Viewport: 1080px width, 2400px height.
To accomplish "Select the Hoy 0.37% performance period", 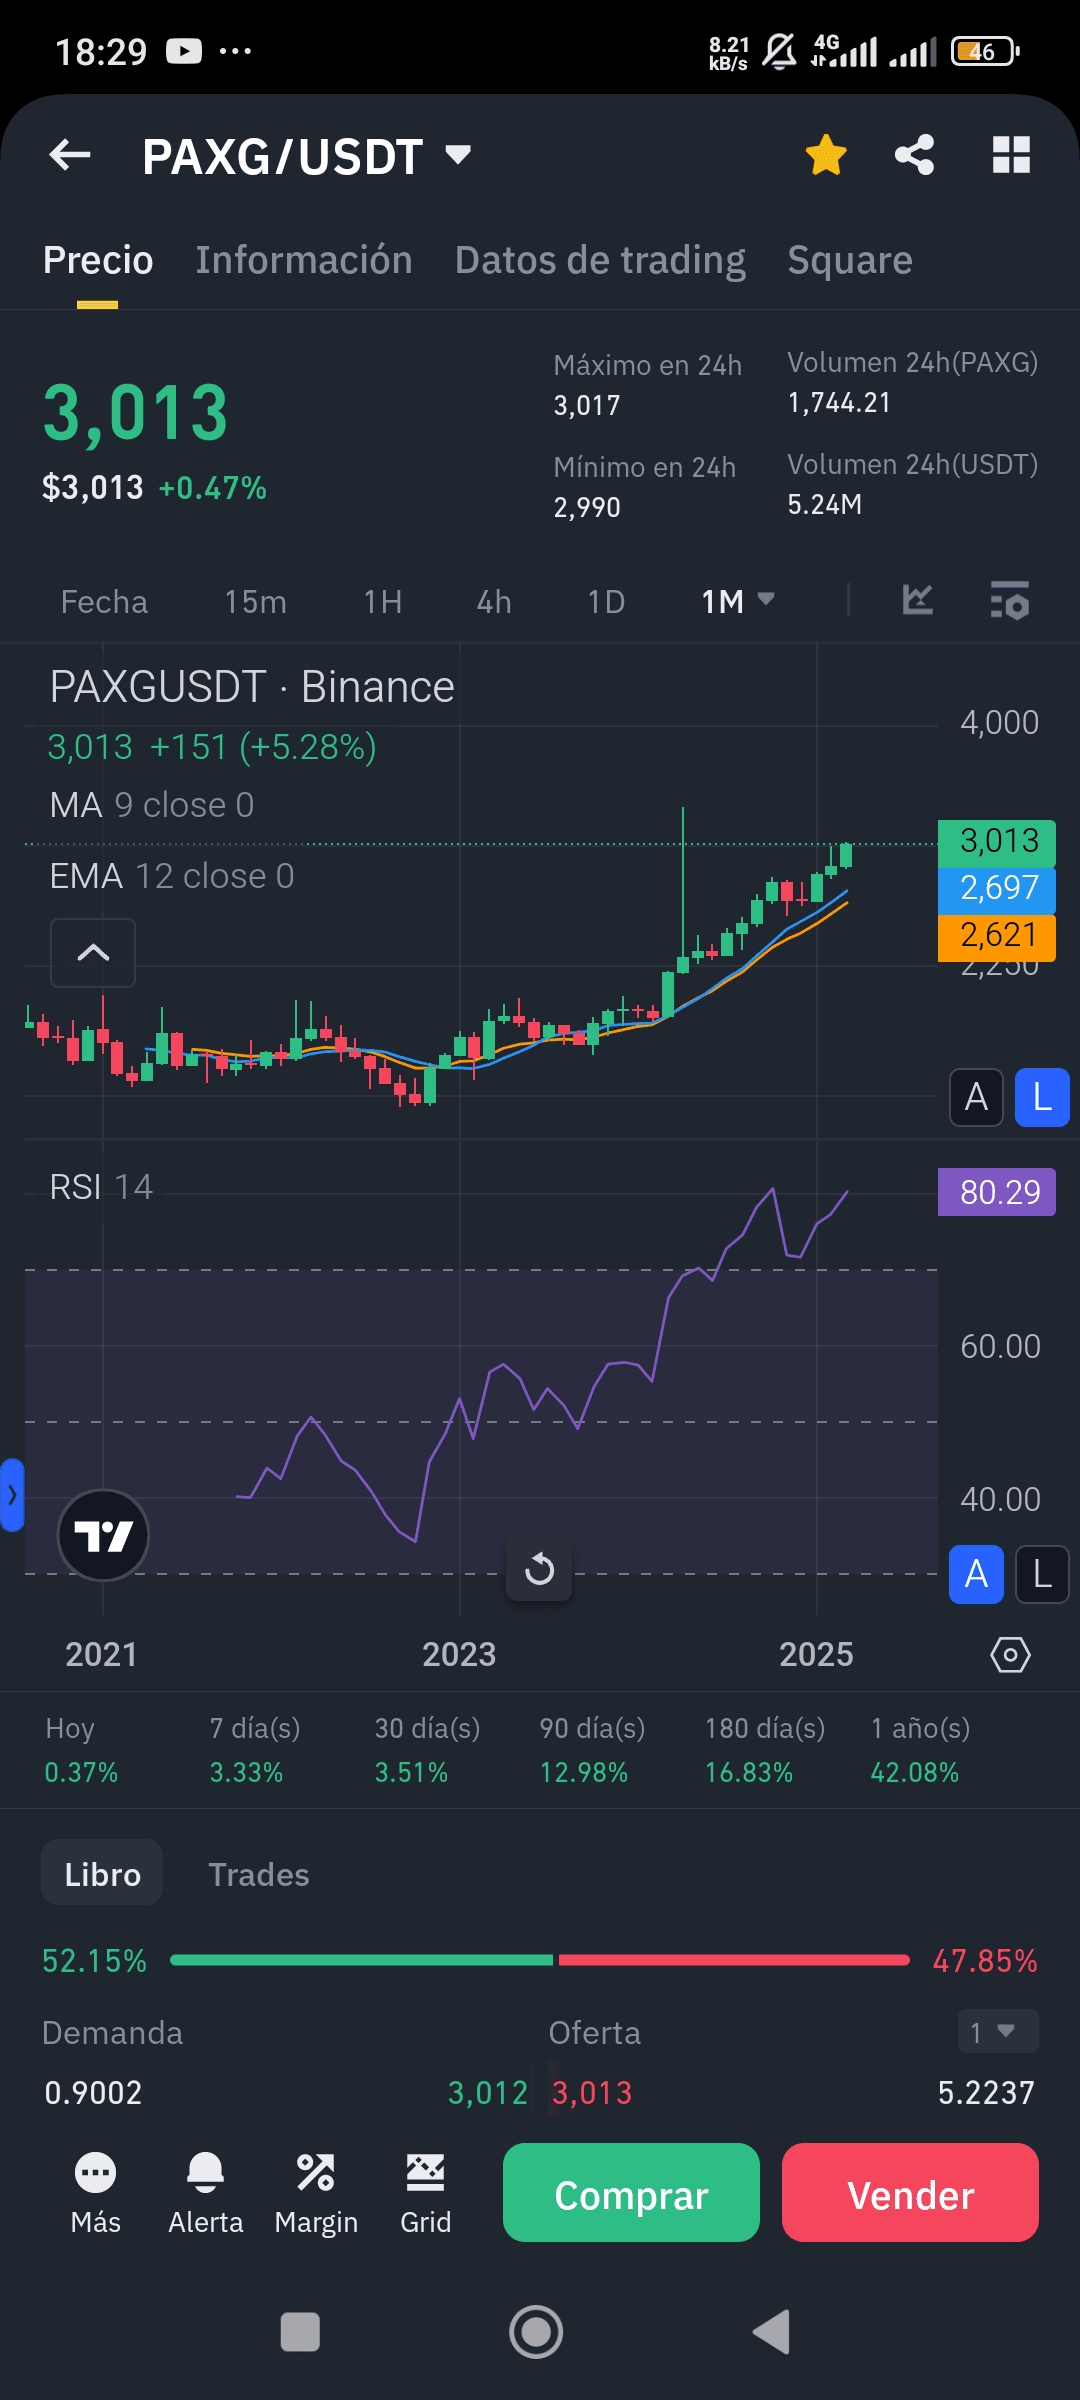I will pos(81,1750).
